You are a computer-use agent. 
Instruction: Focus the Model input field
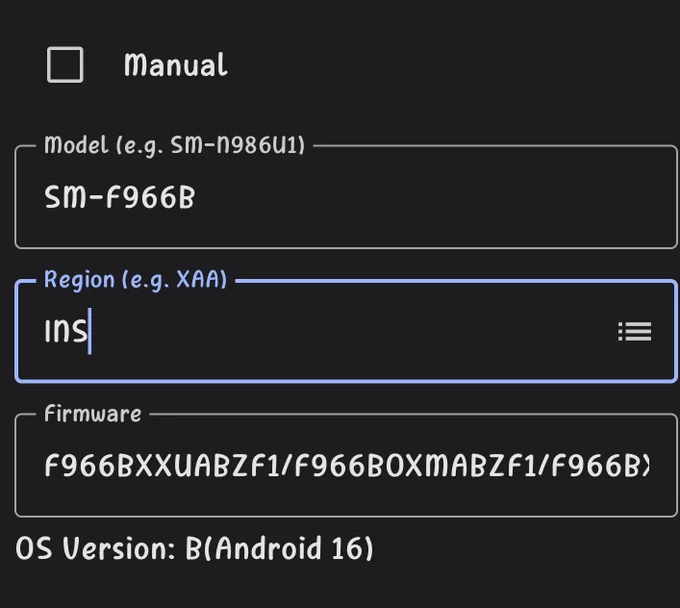[x=346, y=197]
